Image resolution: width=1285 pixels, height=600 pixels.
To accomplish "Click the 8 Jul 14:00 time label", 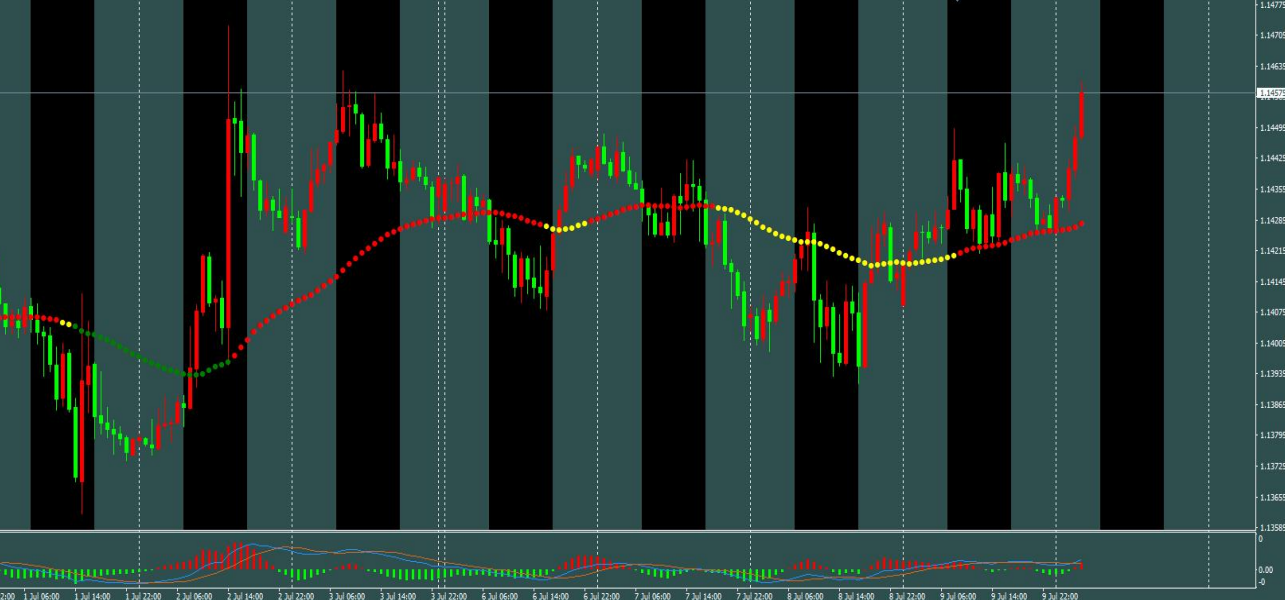I will (857, 595).
